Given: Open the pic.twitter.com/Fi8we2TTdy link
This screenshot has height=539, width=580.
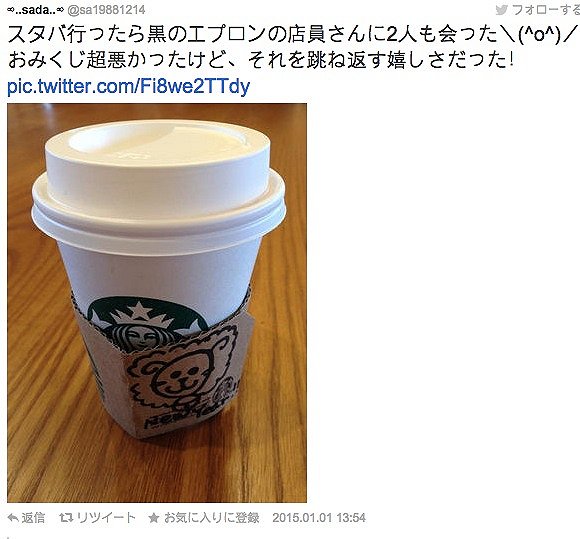Looking at the screenshot, I should click(x=129, y=87).
